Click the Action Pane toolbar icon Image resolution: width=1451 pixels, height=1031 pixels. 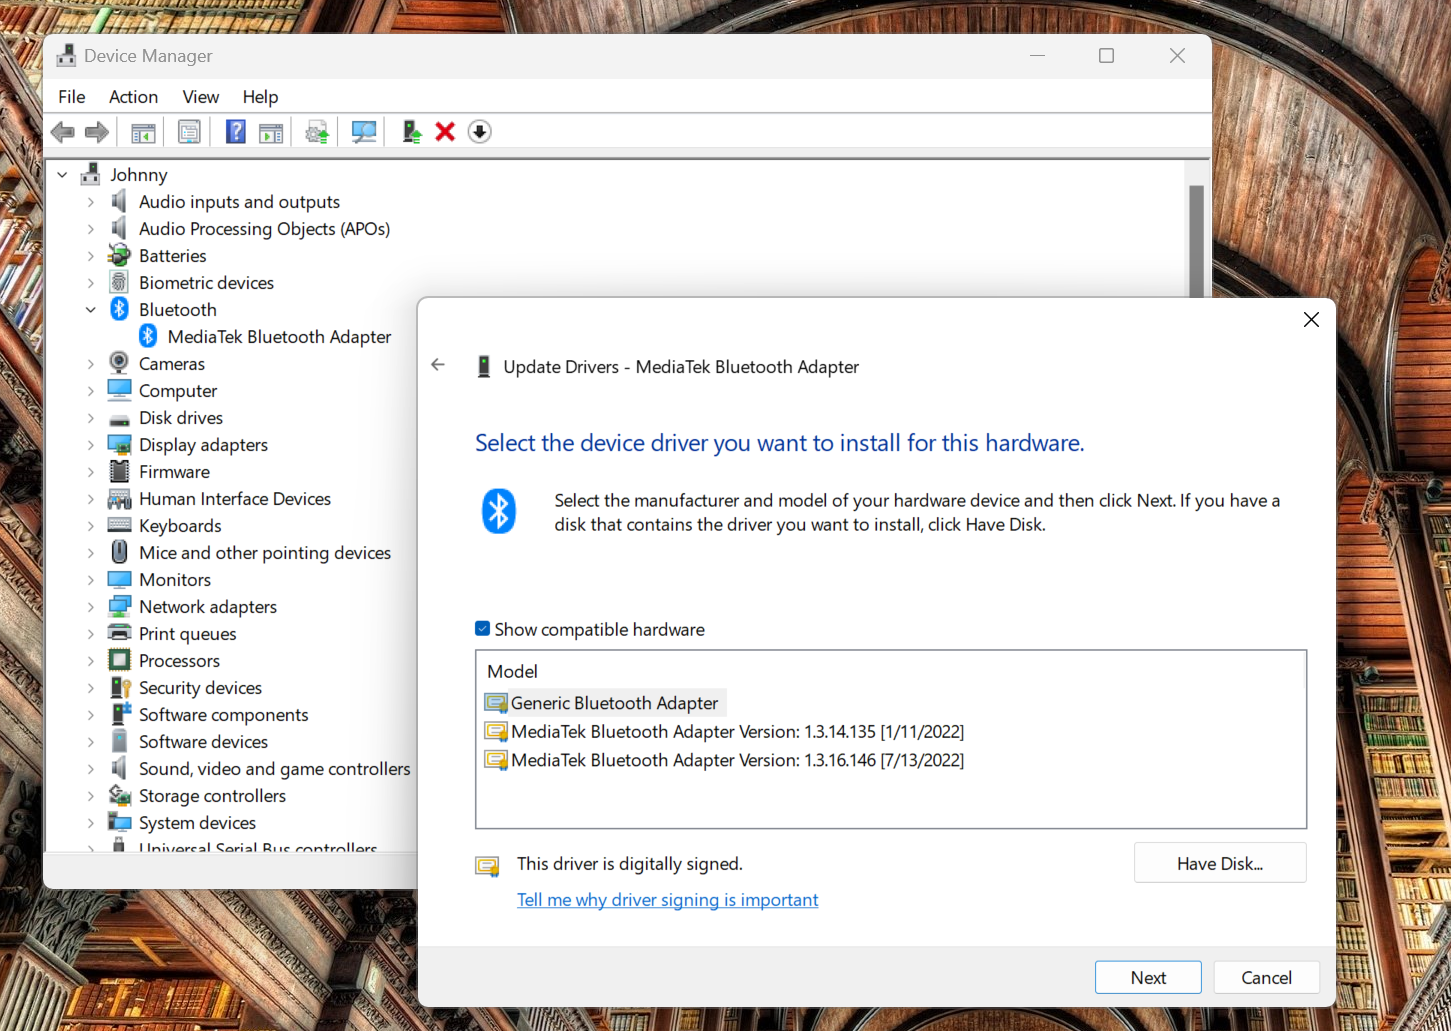[271, 132]
